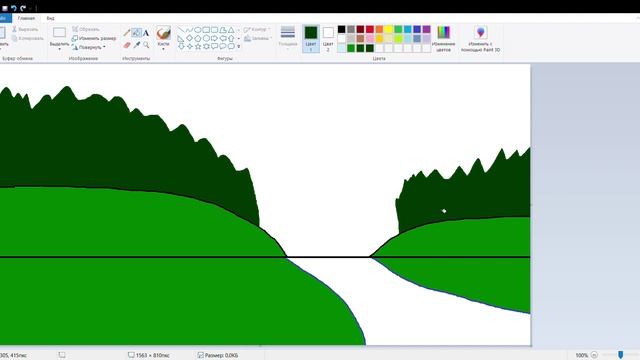Select the Magnifier tool
This screenshot has width=640, height=360.
pyautogui.click(x=146, y=45)
